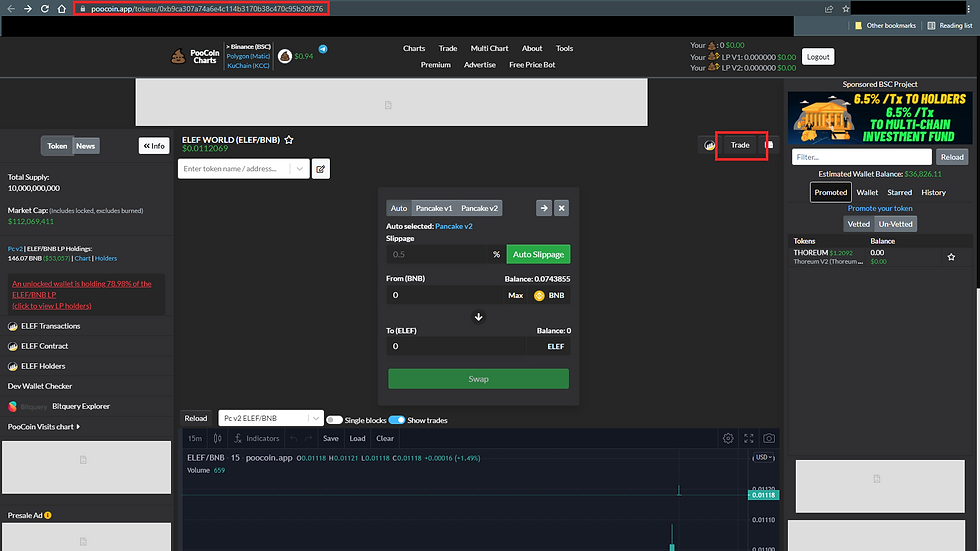Select KuCoin (KCC) network
Image resolution: width=980 pixels, height=551 pixels.
248,66
